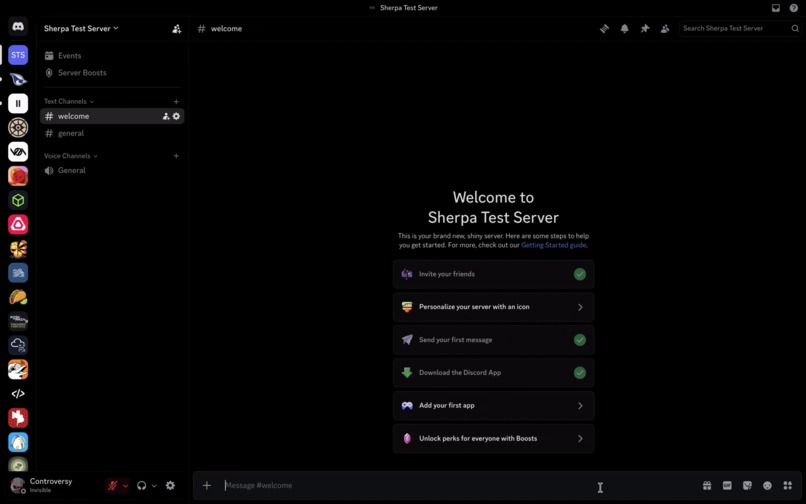Collapse the Text Channels category
The image size is (806, 504).
point(69,101)
